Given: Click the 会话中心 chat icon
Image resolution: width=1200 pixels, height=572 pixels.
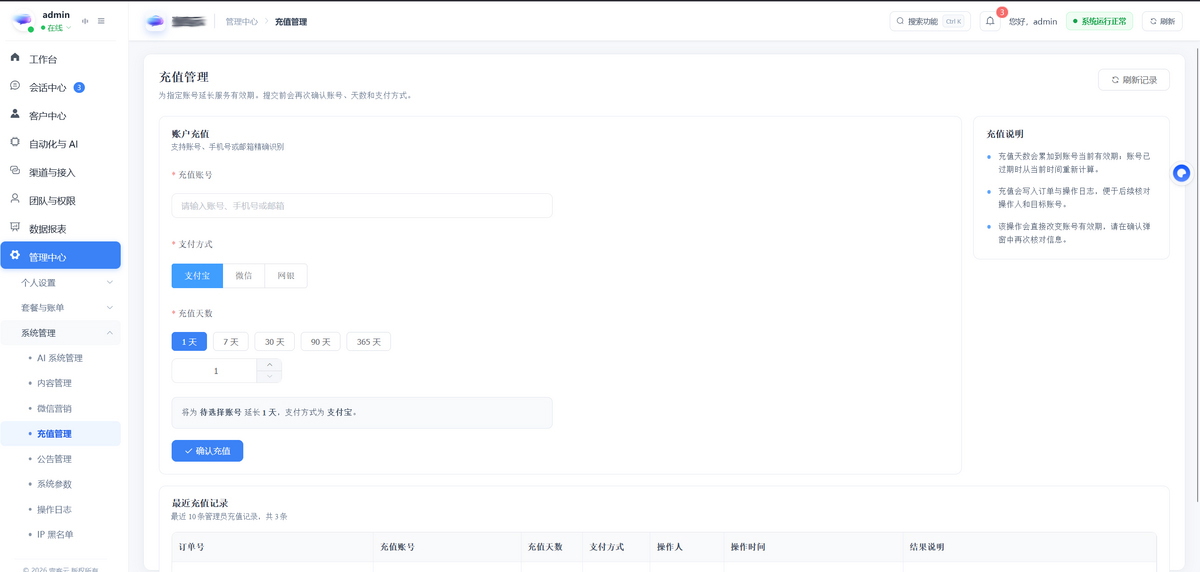Looking at the screenshot, I should tap(15, 86).
